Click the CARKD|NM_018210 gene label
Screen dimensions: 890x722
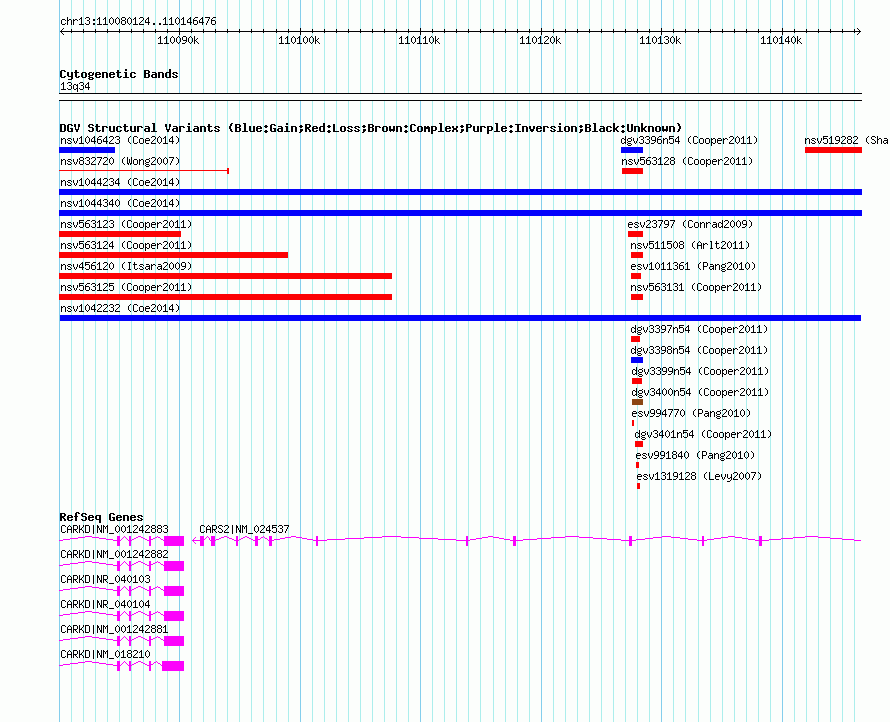point(106,654)
